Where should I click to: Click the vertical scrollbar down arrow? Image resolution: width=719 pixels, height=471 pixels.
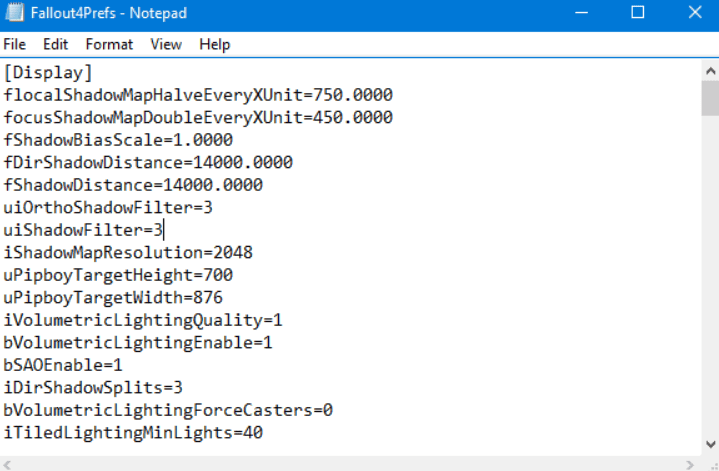[x=710, y=444]
